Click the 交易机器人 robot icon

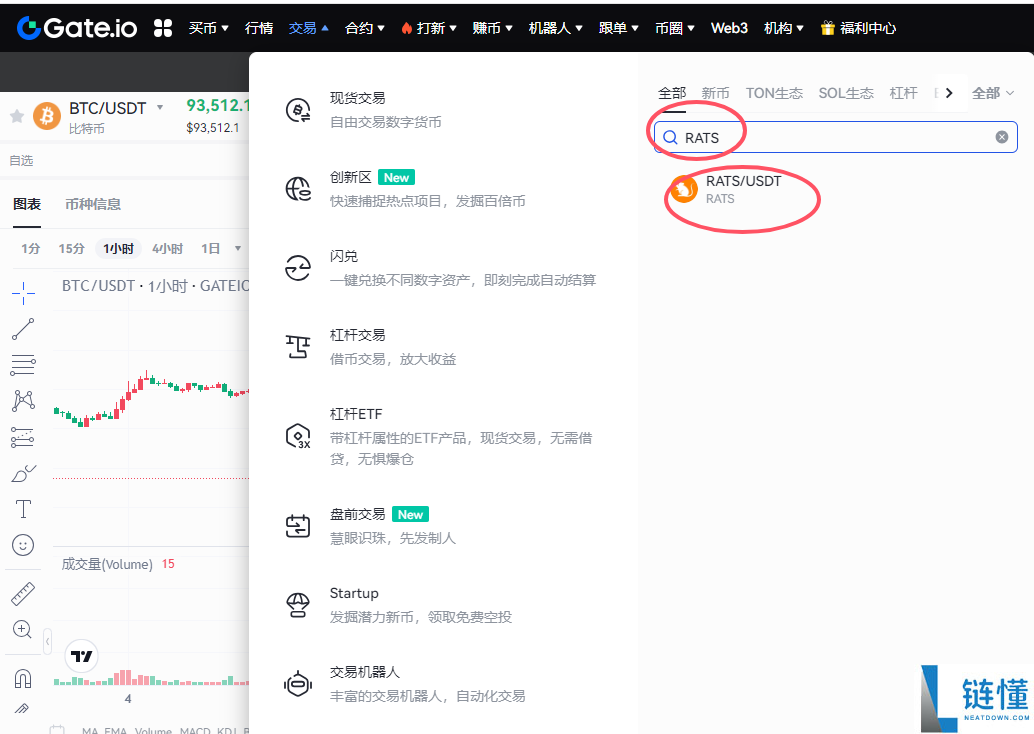click(x=298, y=684)
